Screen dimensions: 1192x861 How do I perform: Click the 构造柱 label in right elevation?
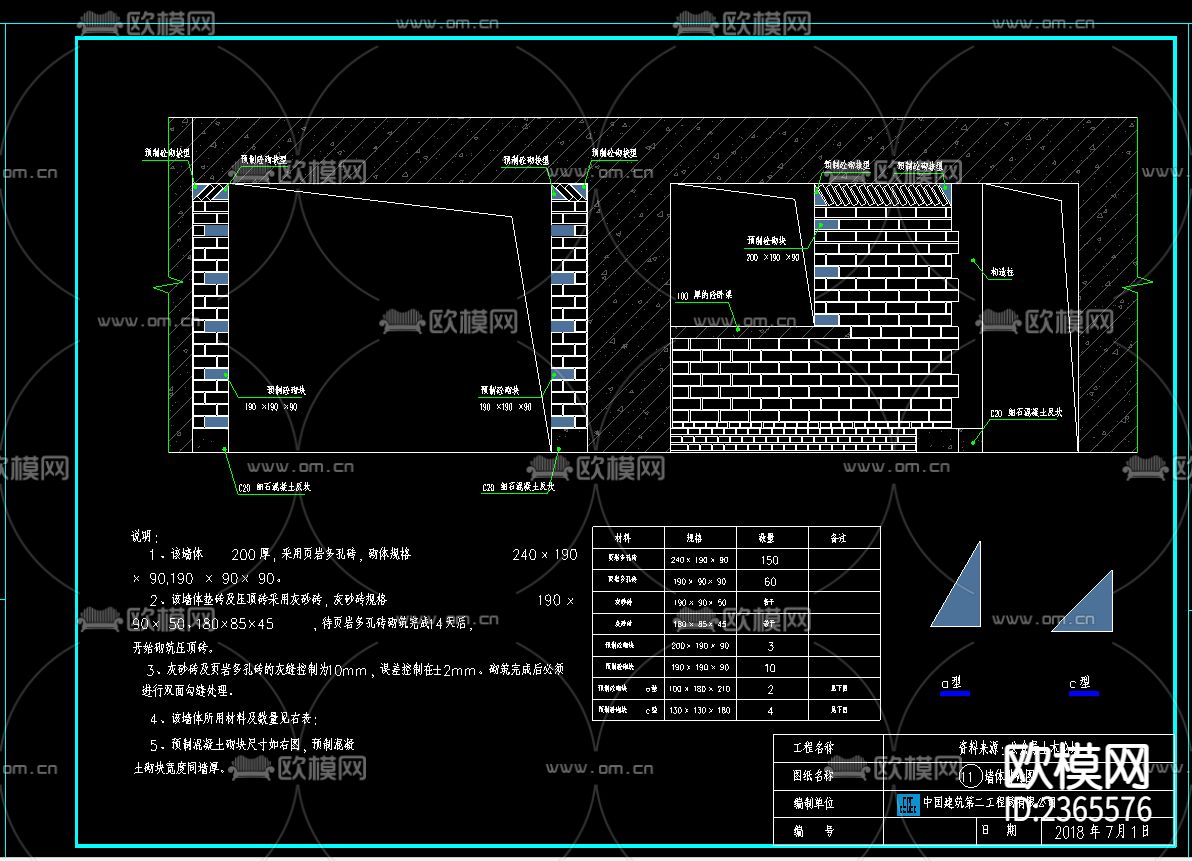pos(1002,272)
